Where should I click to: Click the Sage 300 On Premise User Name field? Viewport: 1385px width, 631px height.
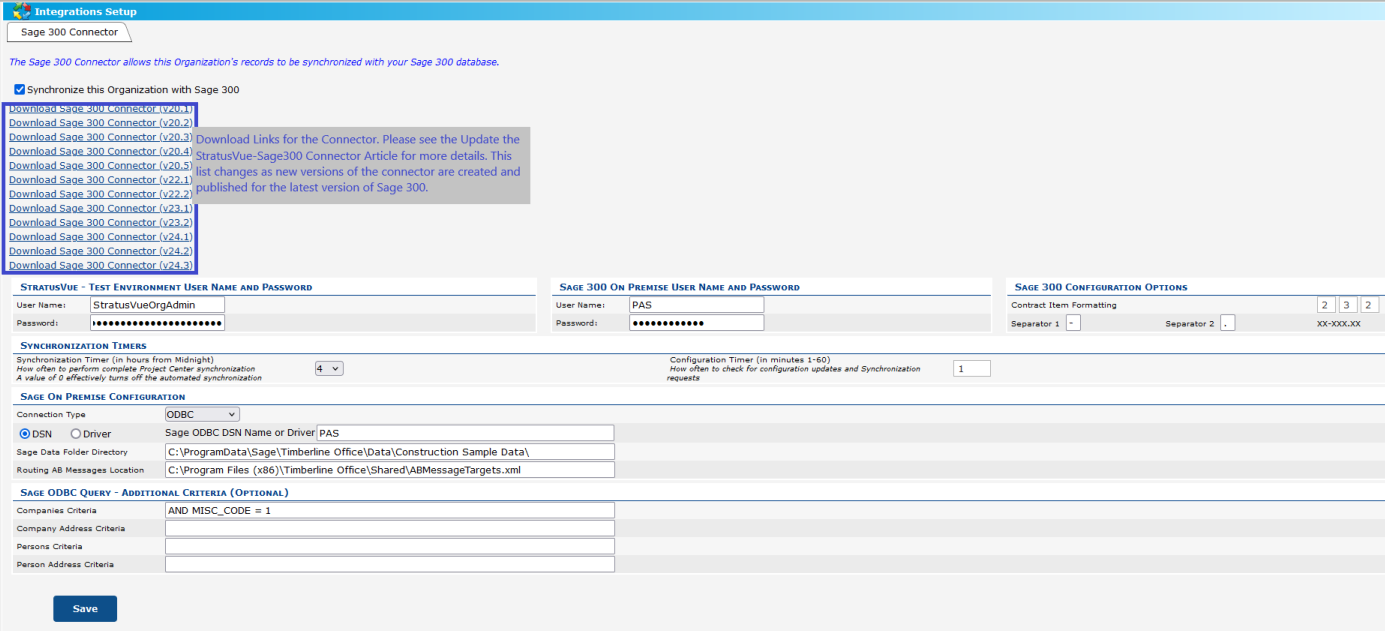(x=696, y=305)
